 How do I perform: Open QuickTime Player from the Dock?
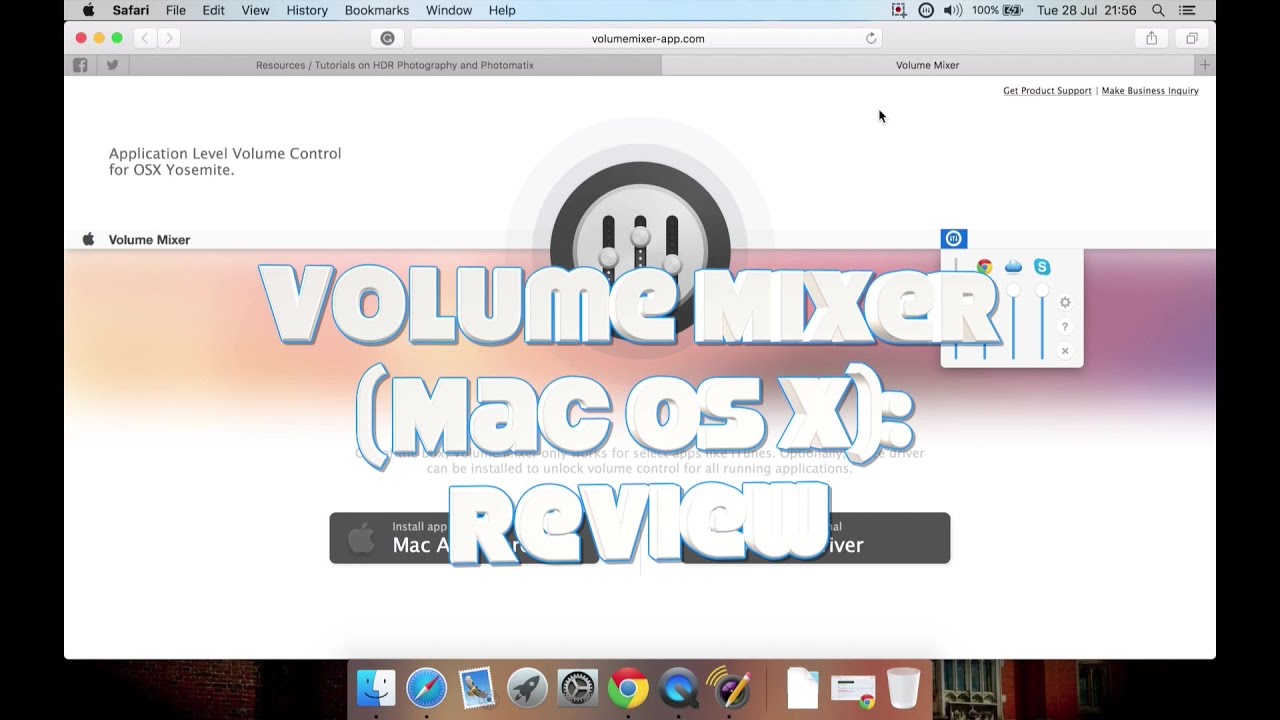678,687
